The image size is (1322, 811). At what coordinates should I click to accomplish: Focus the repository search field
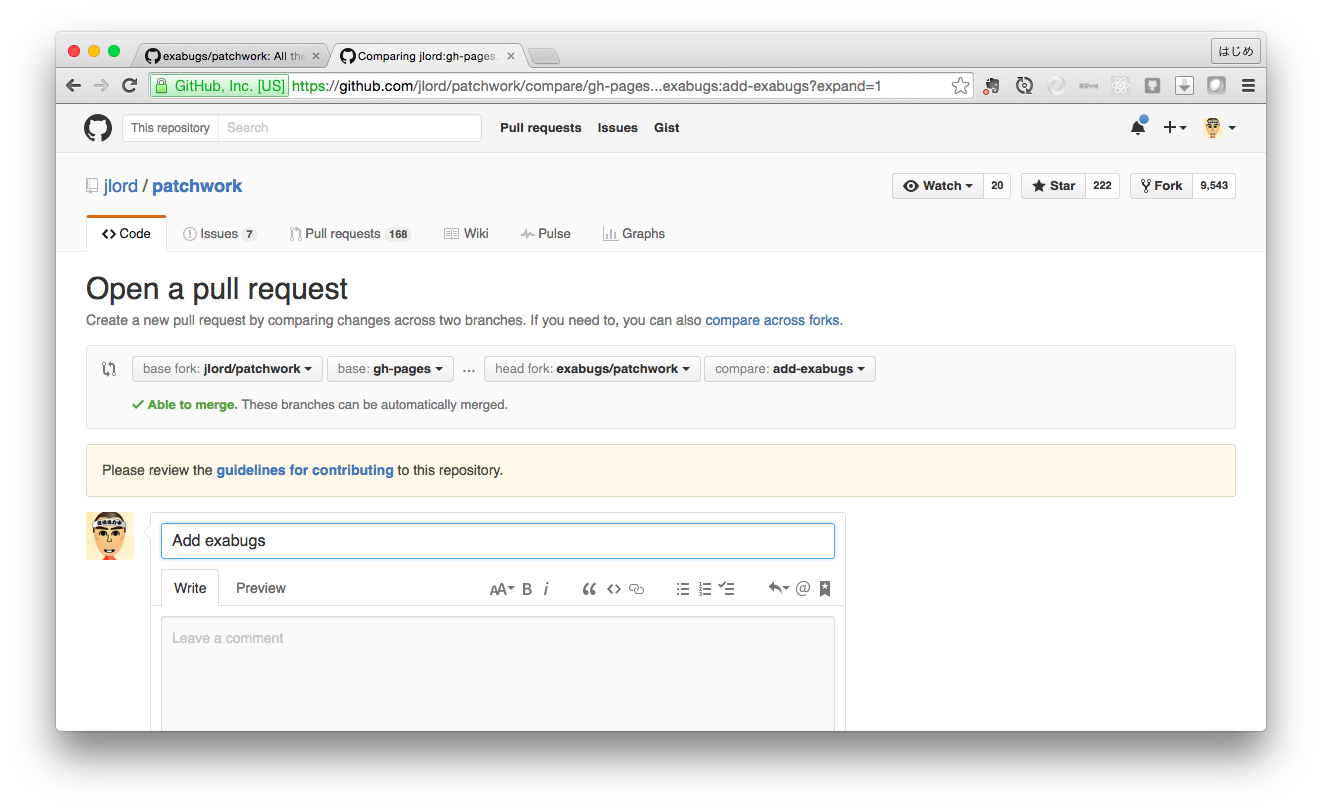[x=349, y=128]
